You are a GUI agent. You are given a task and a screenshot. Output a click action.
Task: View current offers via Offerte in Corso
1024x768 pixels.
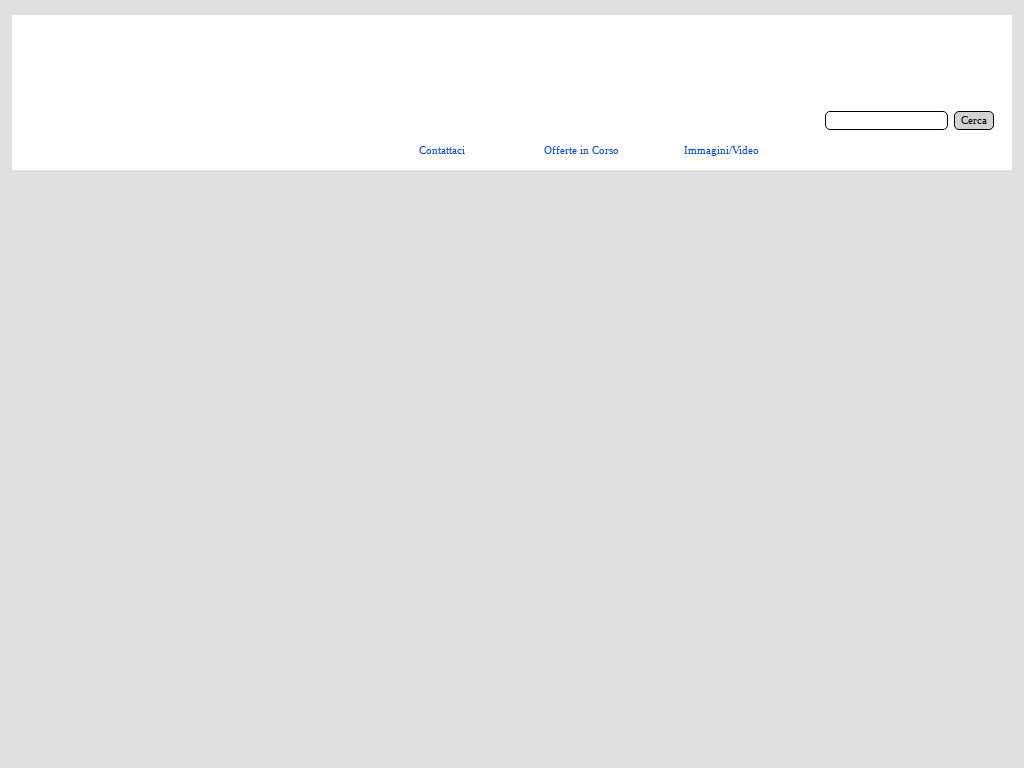point(581,151)
